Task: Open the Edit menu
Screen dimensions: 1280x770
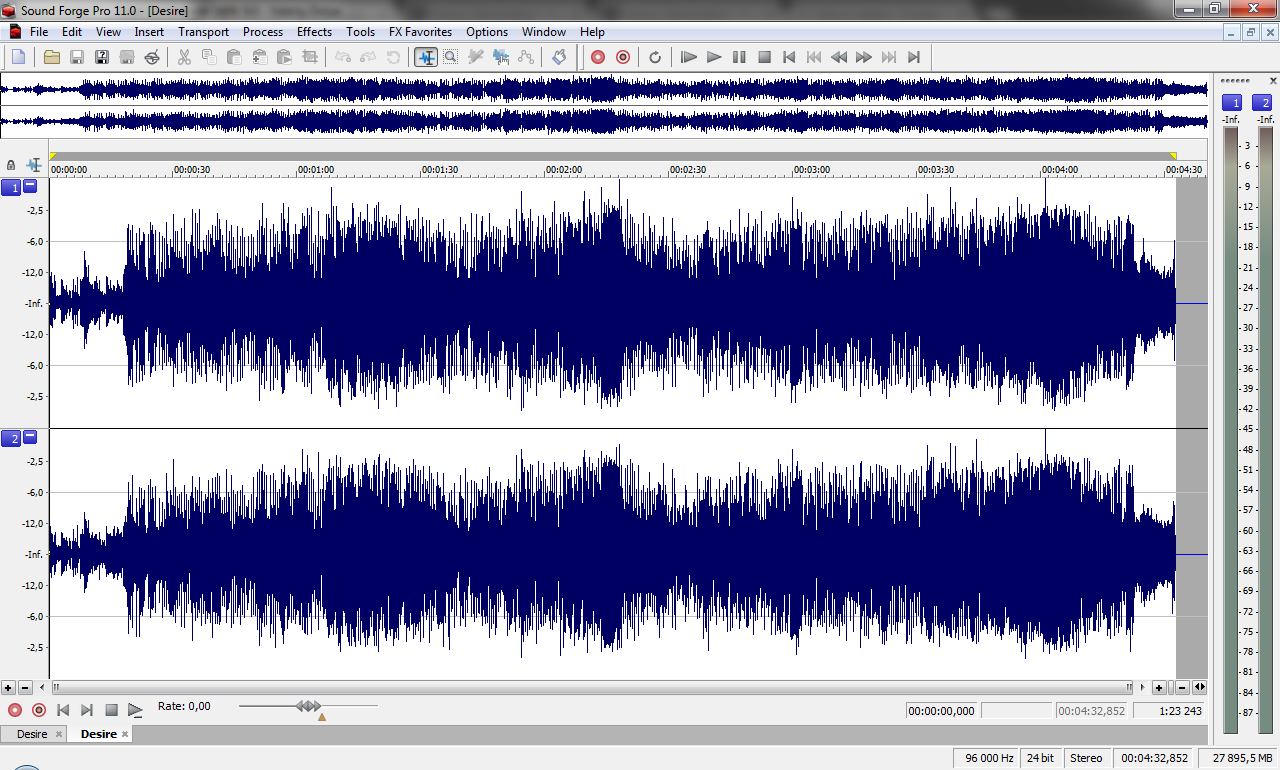Action: [x=72, y=32]
